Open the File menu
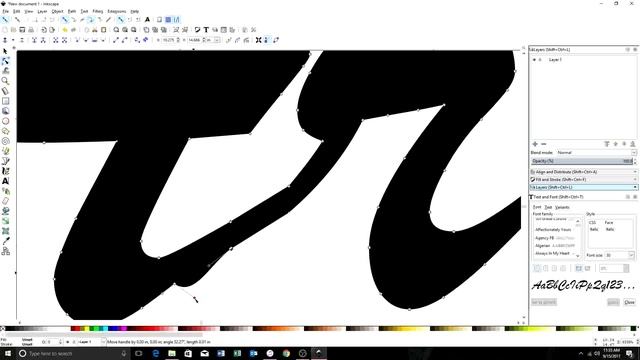The height and width of the screenshot is (360, 640). click(5, 11)
